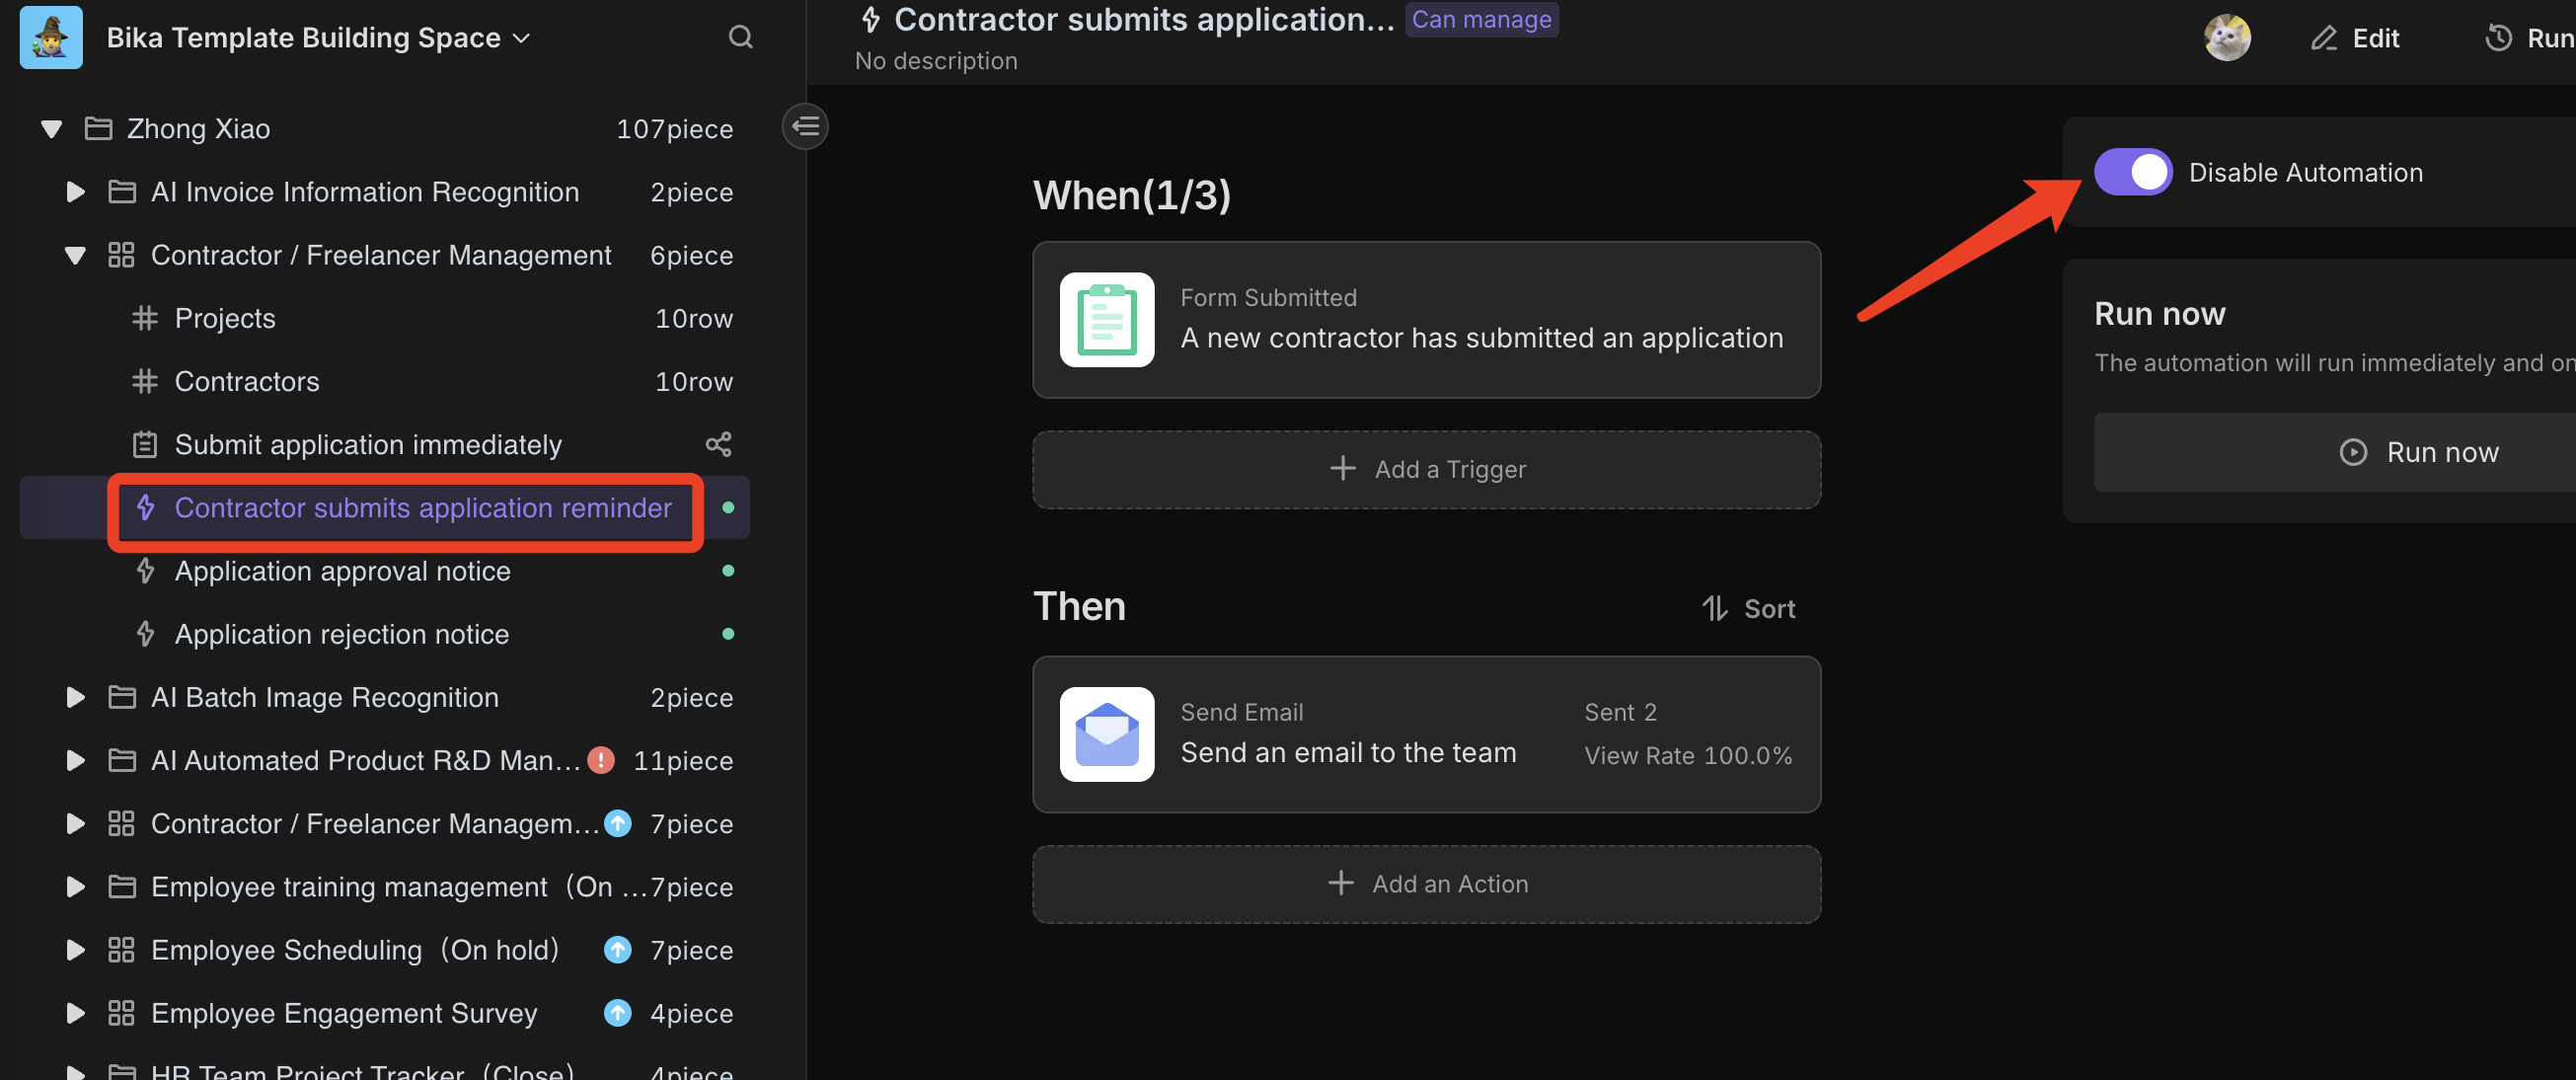
Task: Click the Add a Trigger button
Action: (1426, 469)
